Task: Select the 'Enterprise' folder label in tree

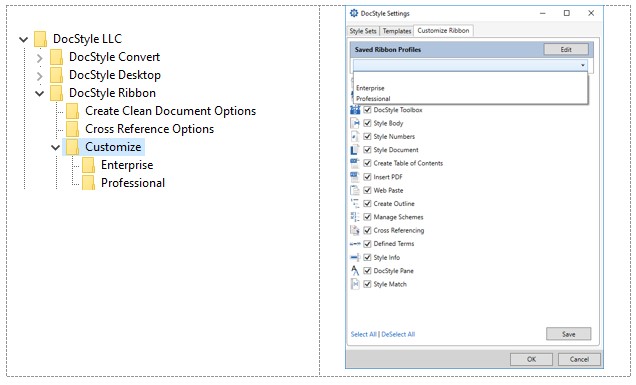Action: point(127,165)
